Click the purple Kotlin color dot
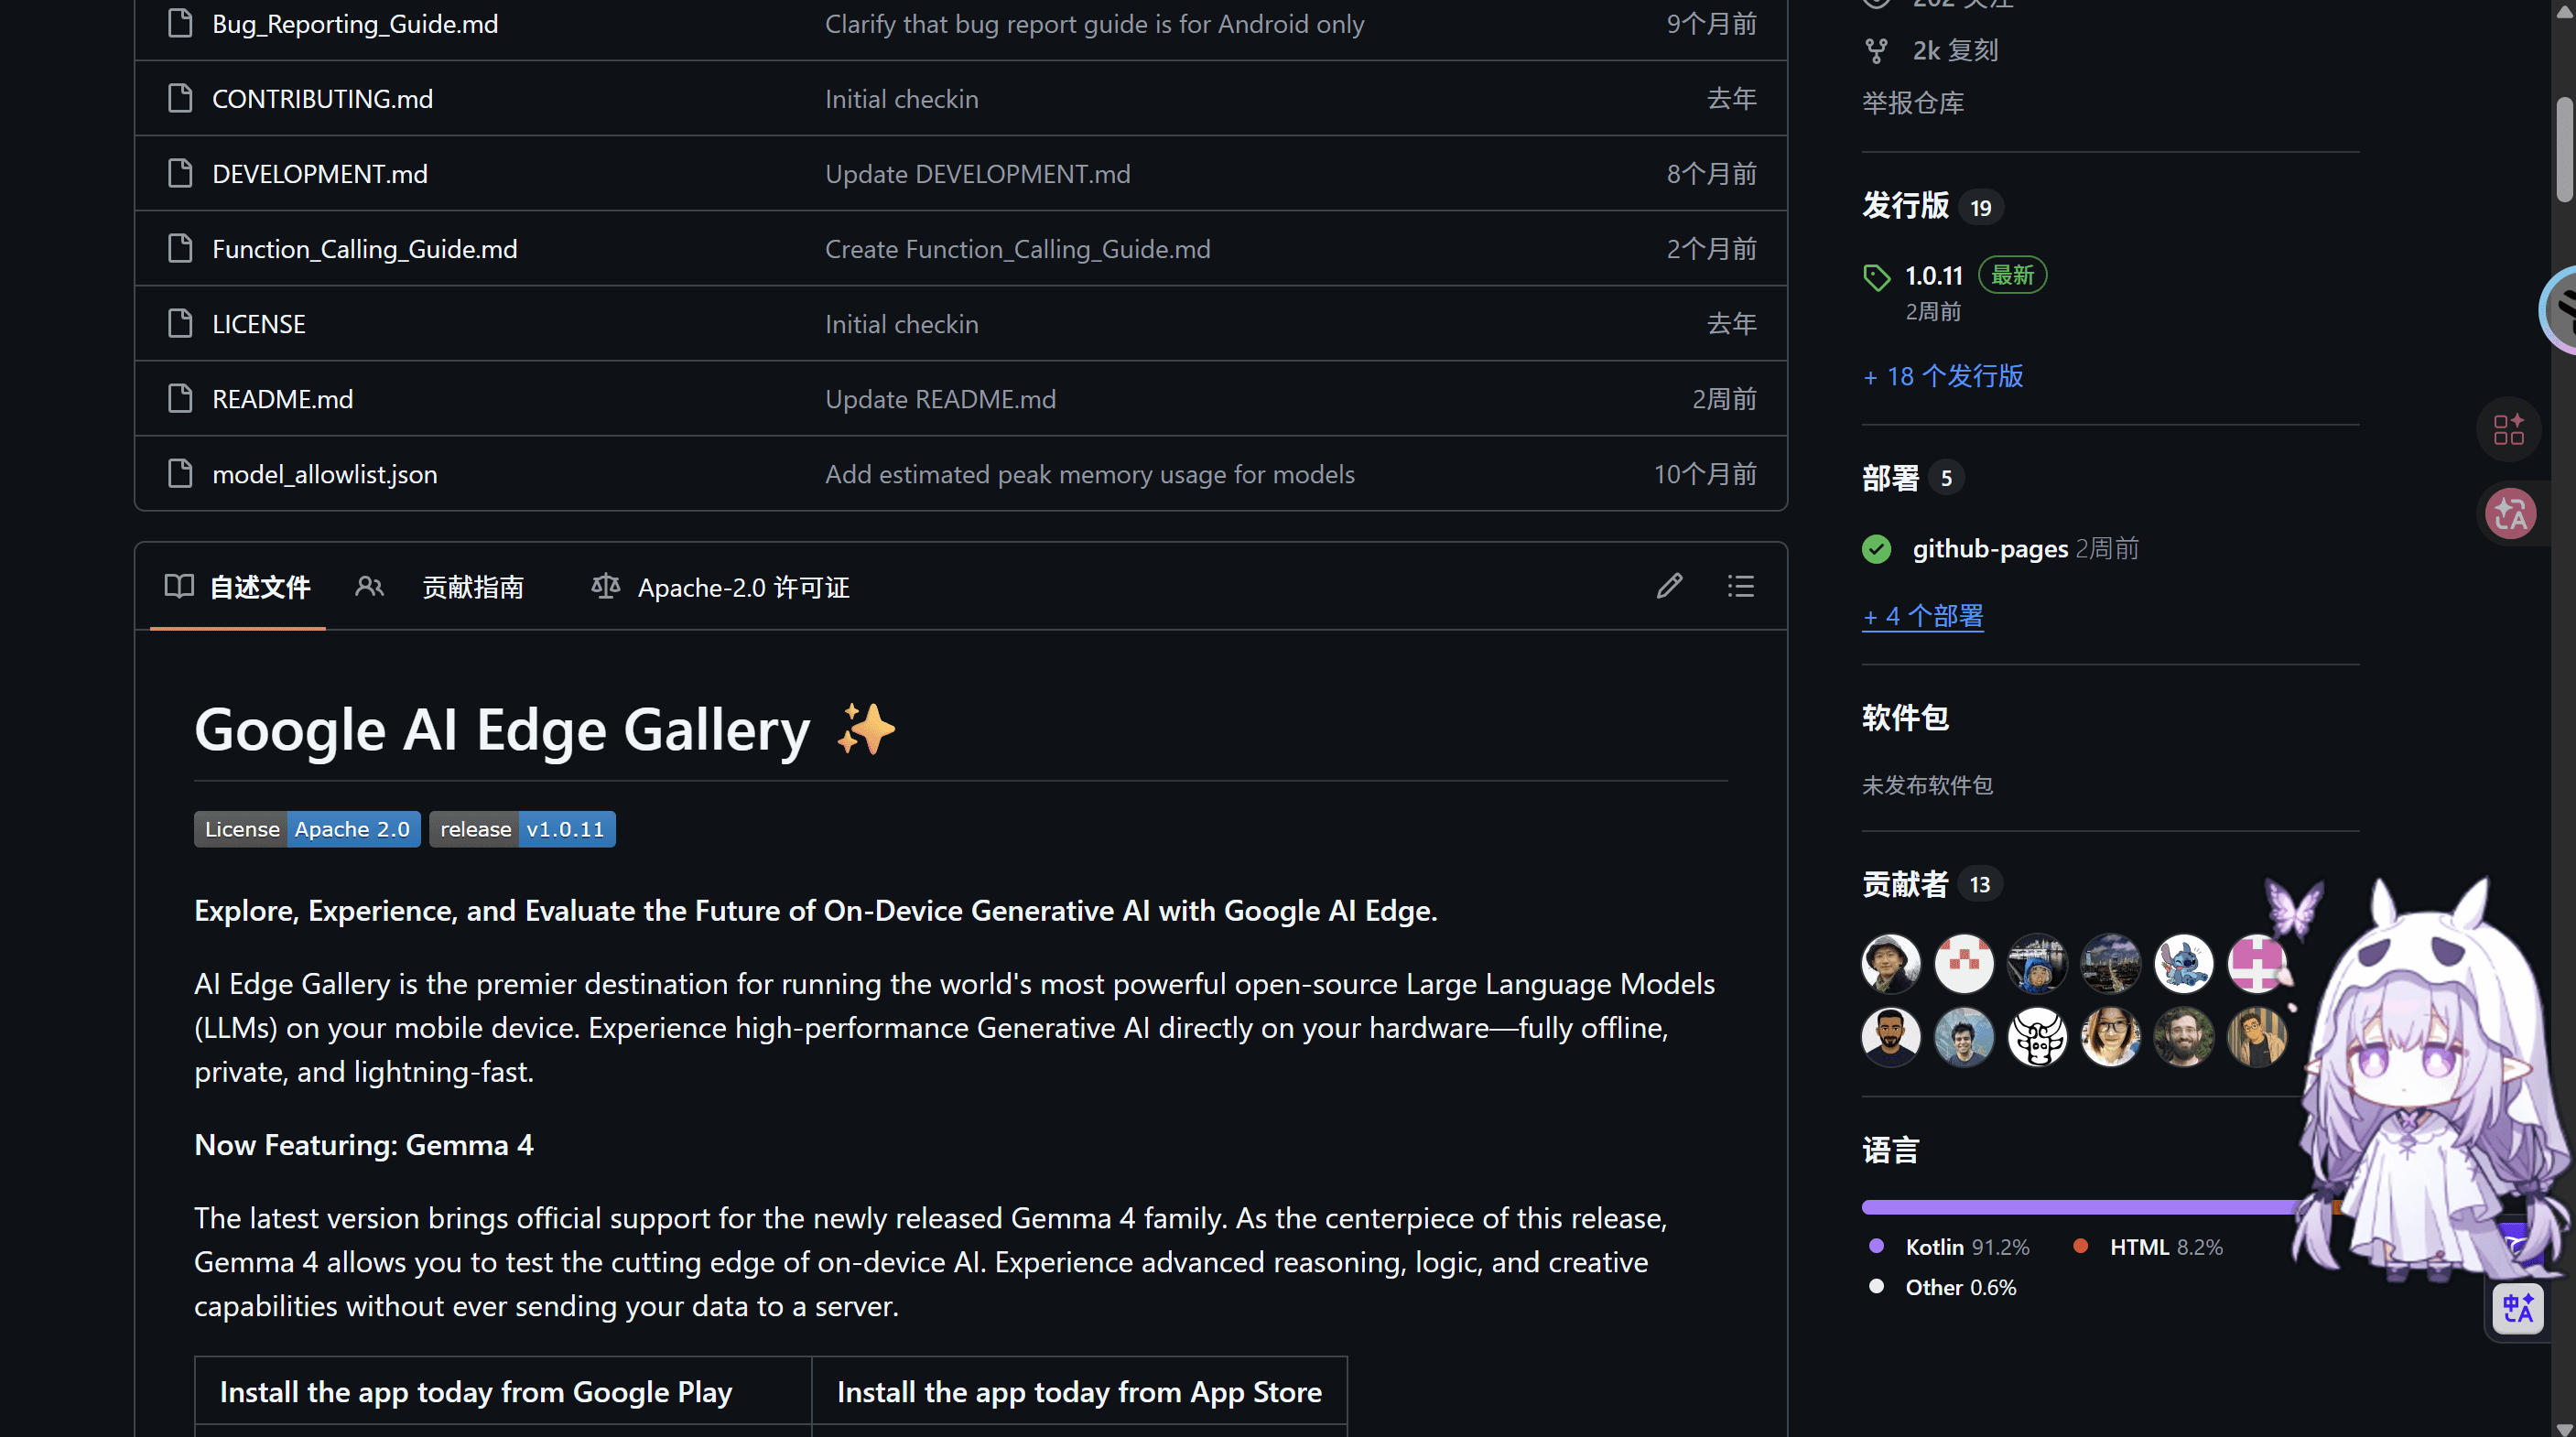The width and height of the screenshot is (2576, 1437). coord(1877,1246)
